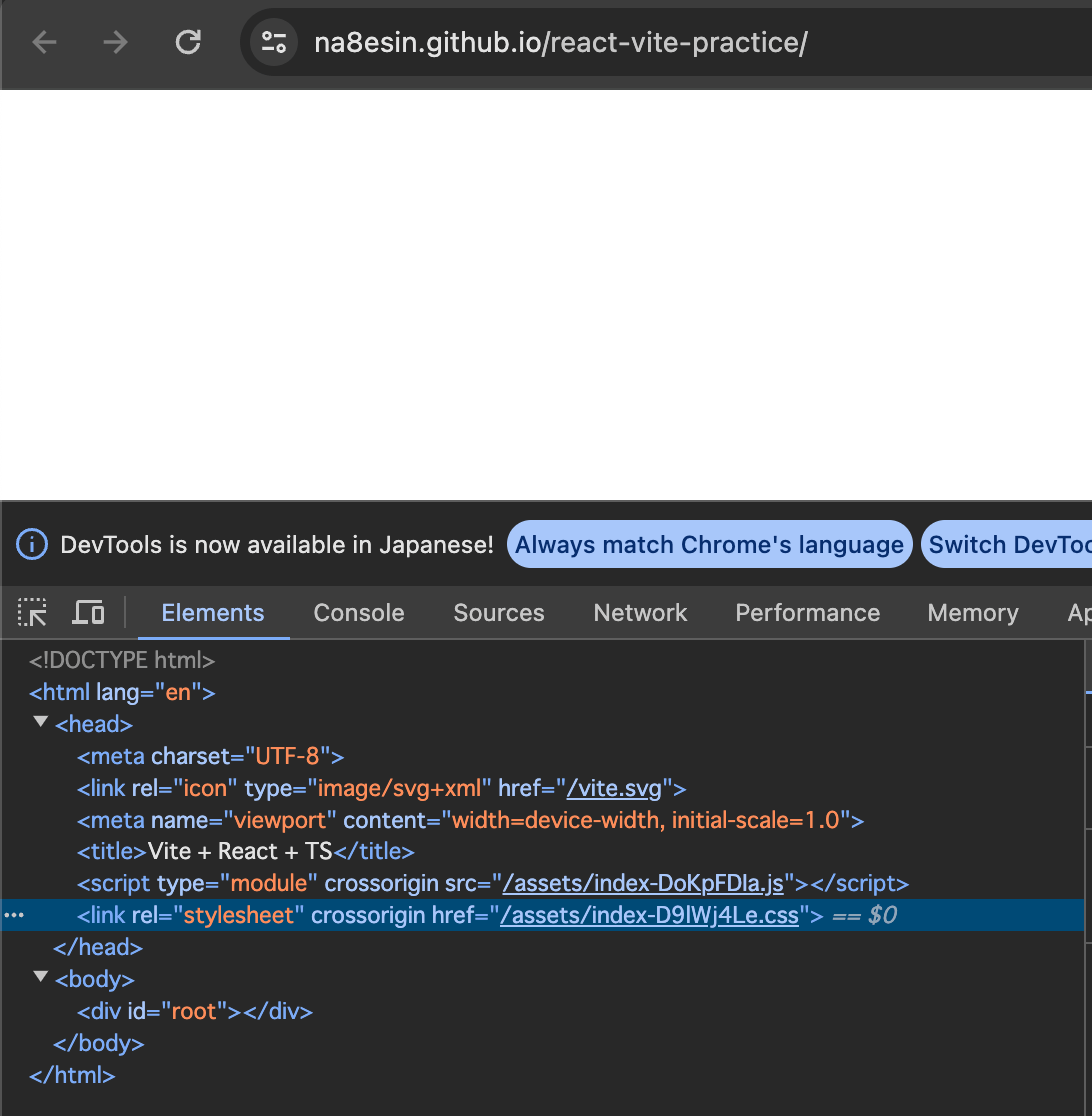Select the meta charset UTF-8 node
The image size is (1092, 1116).
pos(211,757)
